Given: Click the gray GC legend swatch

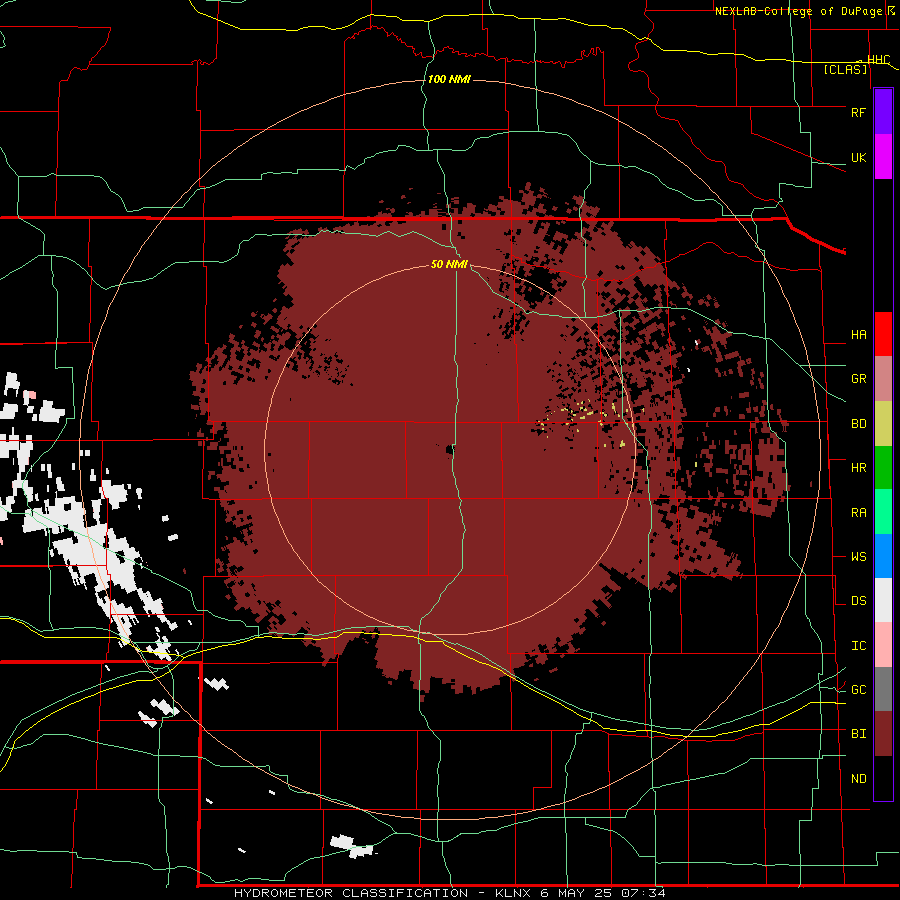Looking at the screenshot, I should [x=883, y=689].
